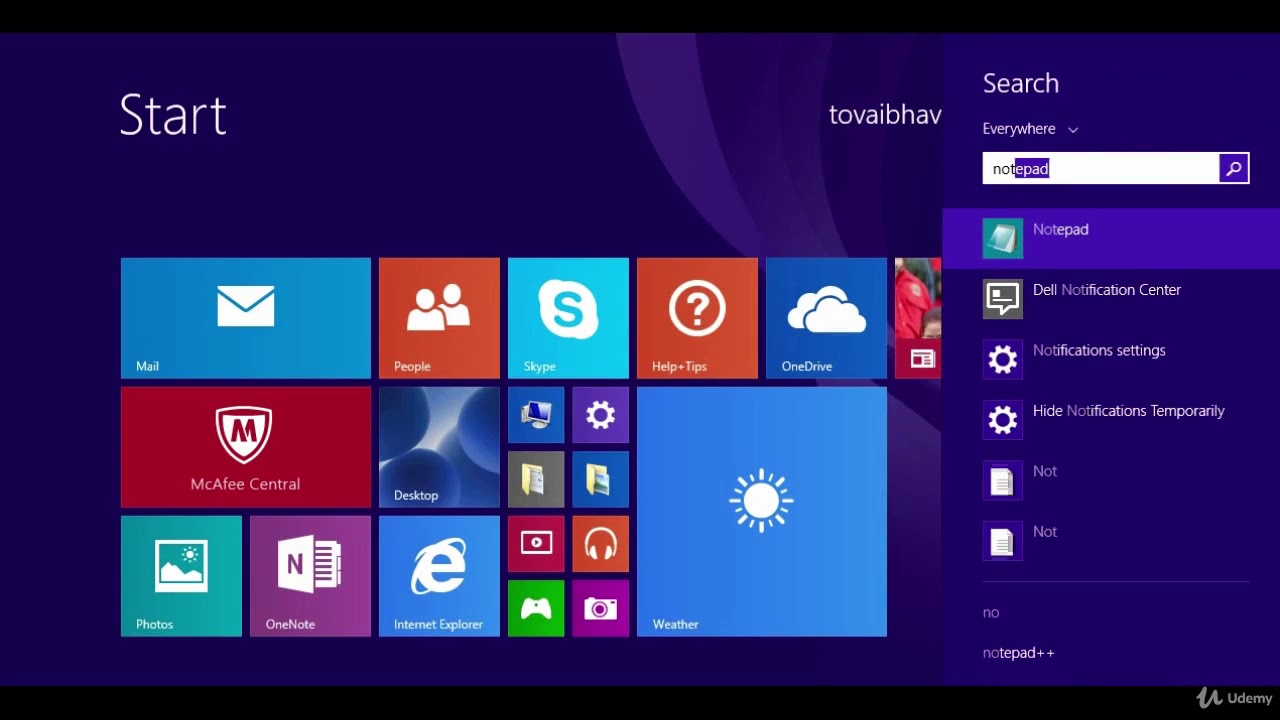The height and width of the screenshot is (720, 1280).
Task: Select Dell Notification Center result
Action: (x=1111, y=299)
